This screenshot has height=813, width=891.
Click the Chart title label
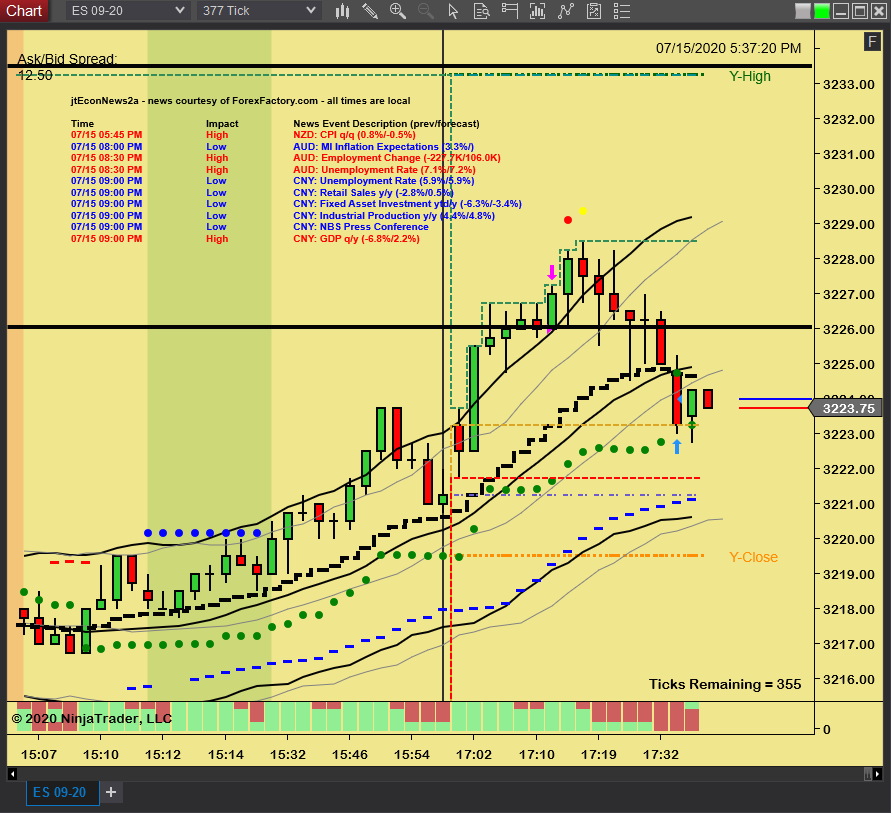point(24,11)
